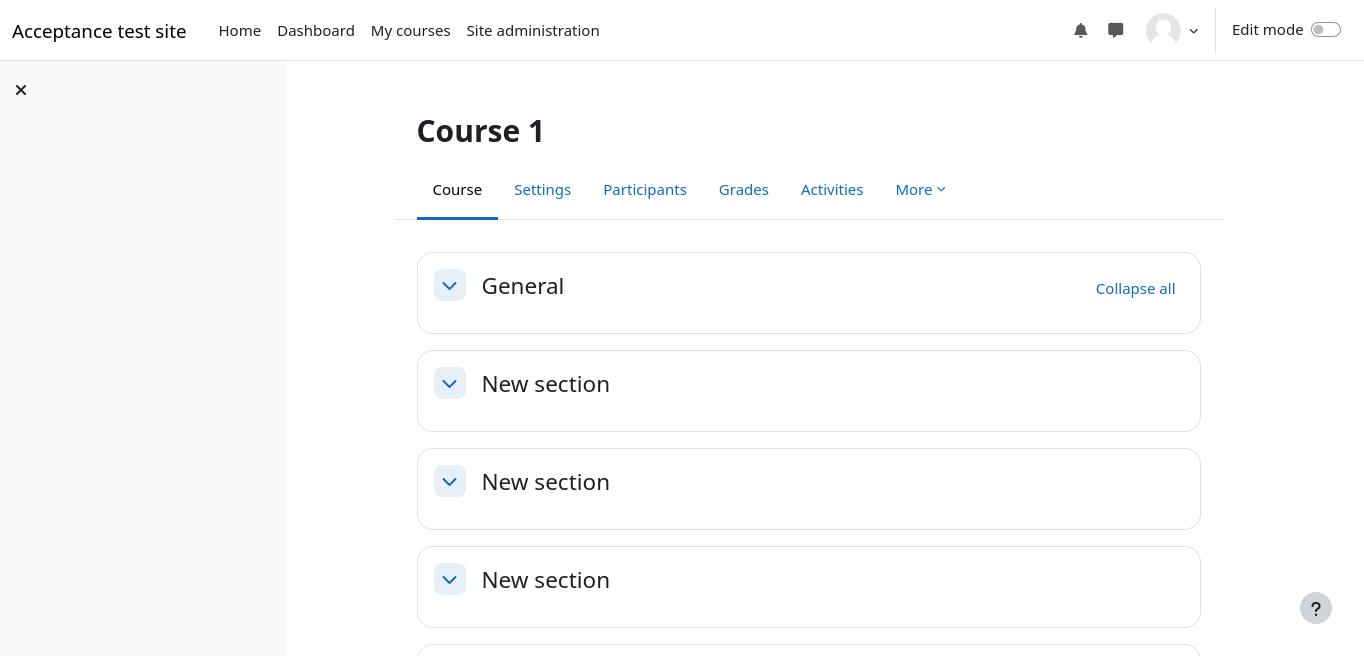Toggle Edit mode switch on
Screen dimensions: 1364x656
point(1325,30)
